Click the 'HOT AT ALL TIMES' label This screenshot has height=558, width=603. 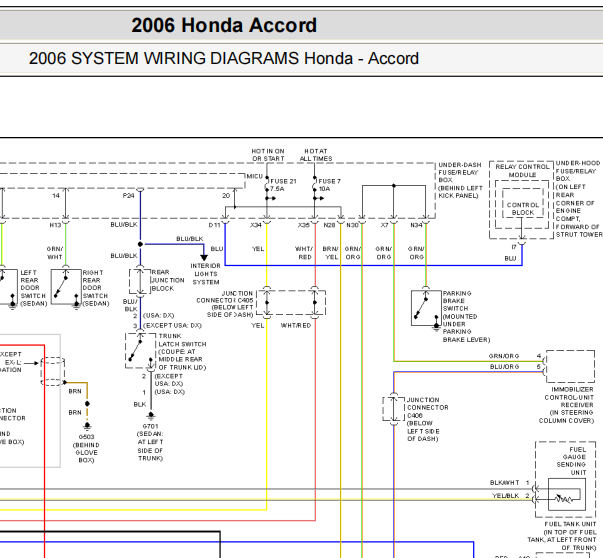(x=316, y=155)
